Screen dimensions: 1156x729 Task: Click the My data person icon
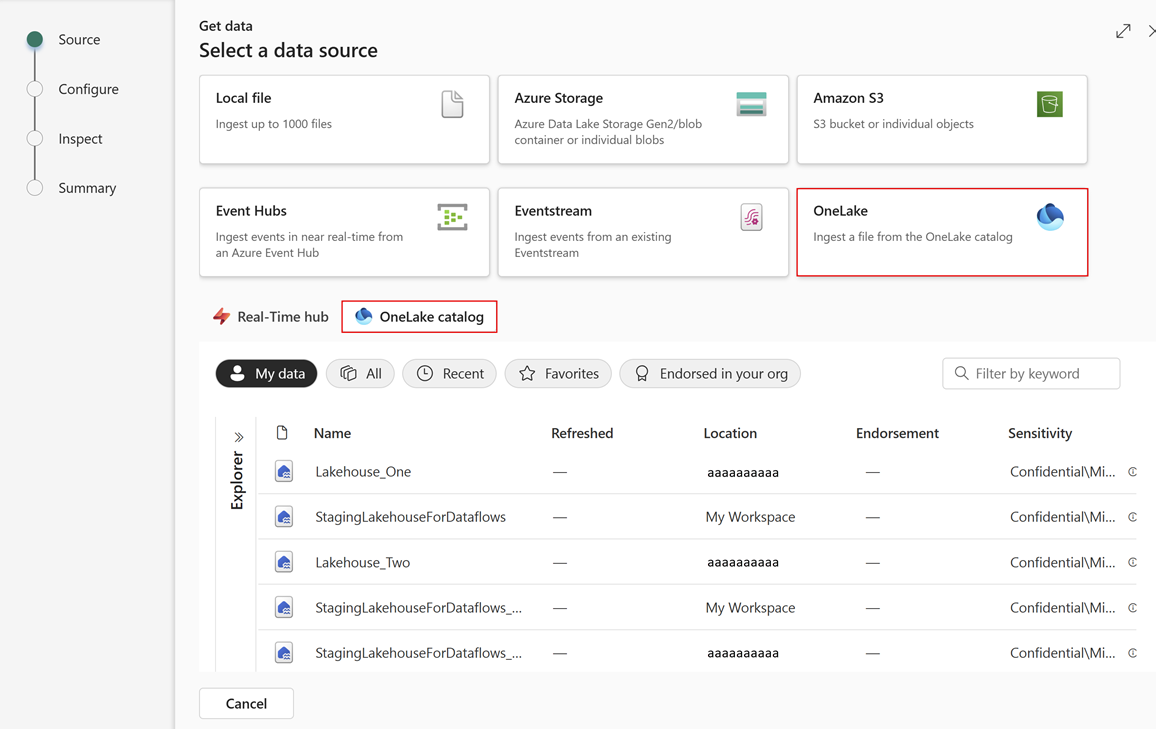coord(237,373)
